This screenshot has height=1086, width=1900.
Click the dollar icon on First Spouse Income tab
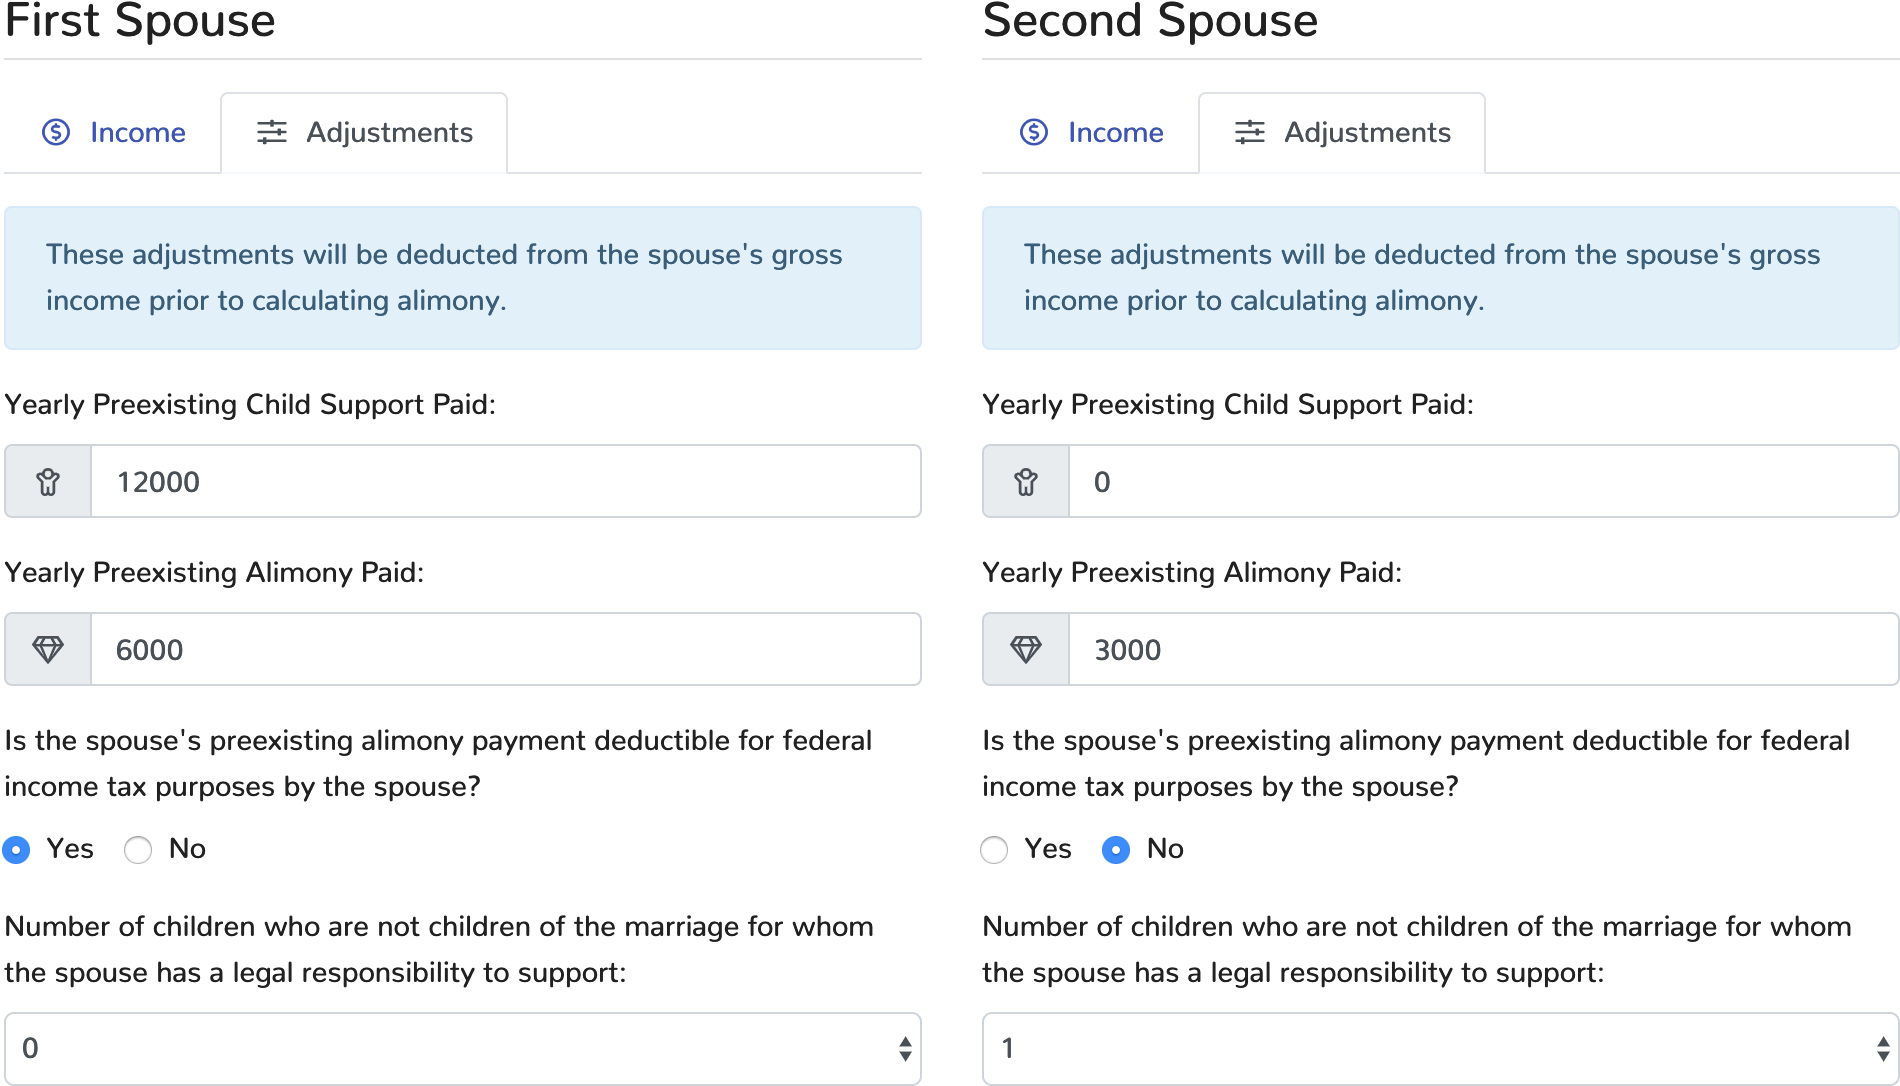click(56, 132)
